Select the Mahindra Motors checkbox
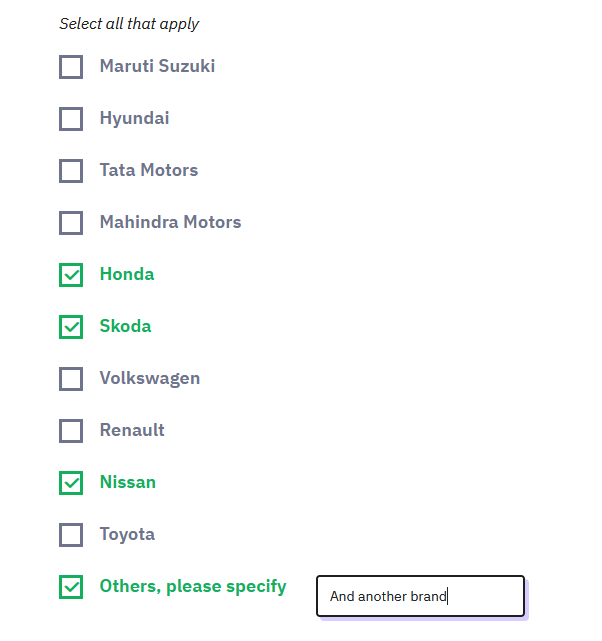The height and width of the screenshot is (641, 602). pyautogui.click(x=71, y=223)
